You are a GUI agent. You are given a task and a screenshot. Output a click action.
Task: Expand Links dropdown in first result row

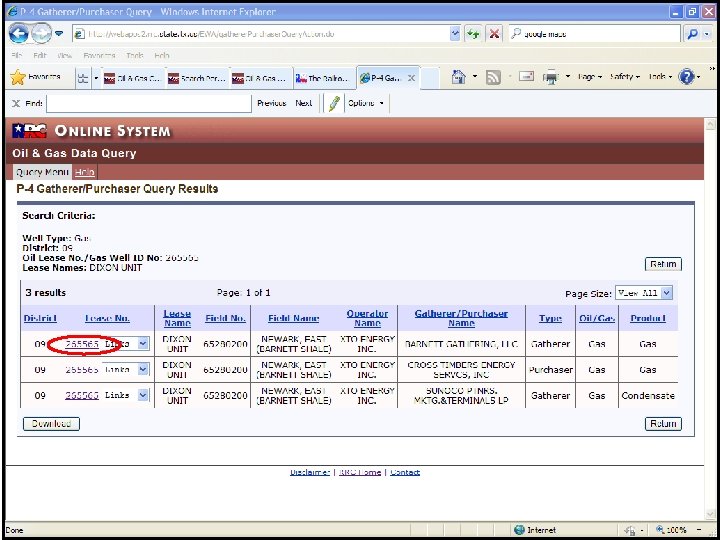click(143, 343)
